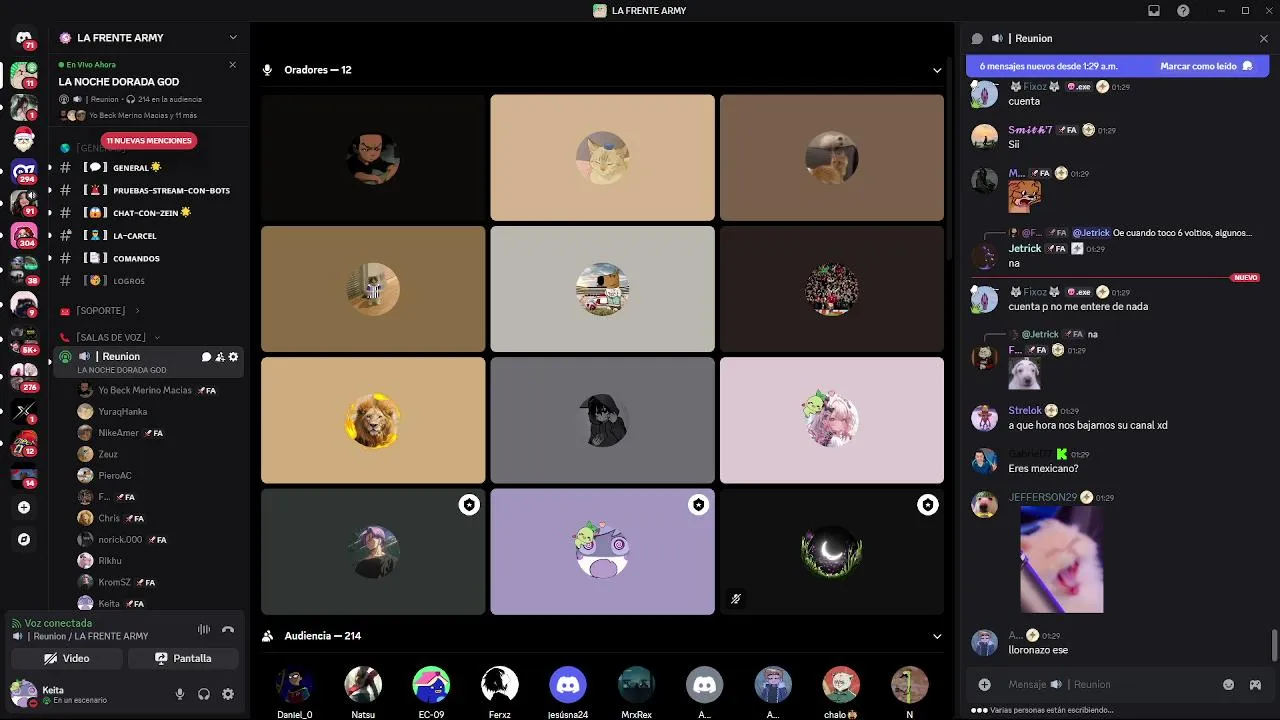The width and height of the screenshot is (1280, 720).
Task: Toggle Video camera button
Action: click(x=67, y=658)
